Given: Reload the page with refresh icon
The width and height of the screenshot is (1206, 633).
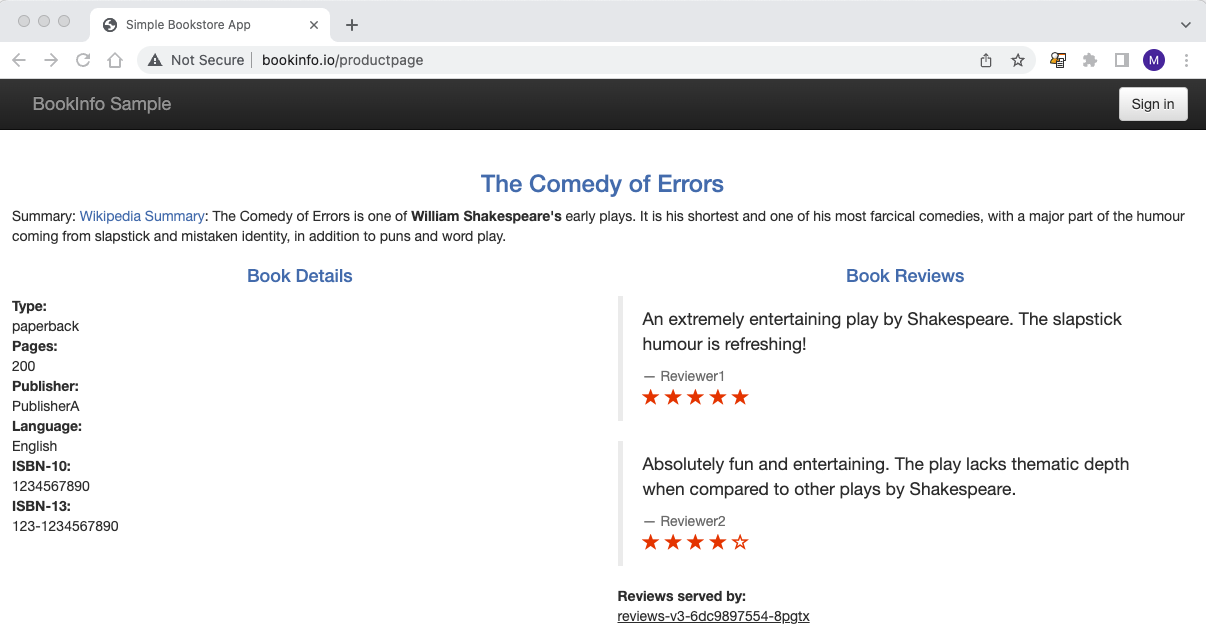Looking at the screenshot, I should pyautogui.click(x=83, y=60).
